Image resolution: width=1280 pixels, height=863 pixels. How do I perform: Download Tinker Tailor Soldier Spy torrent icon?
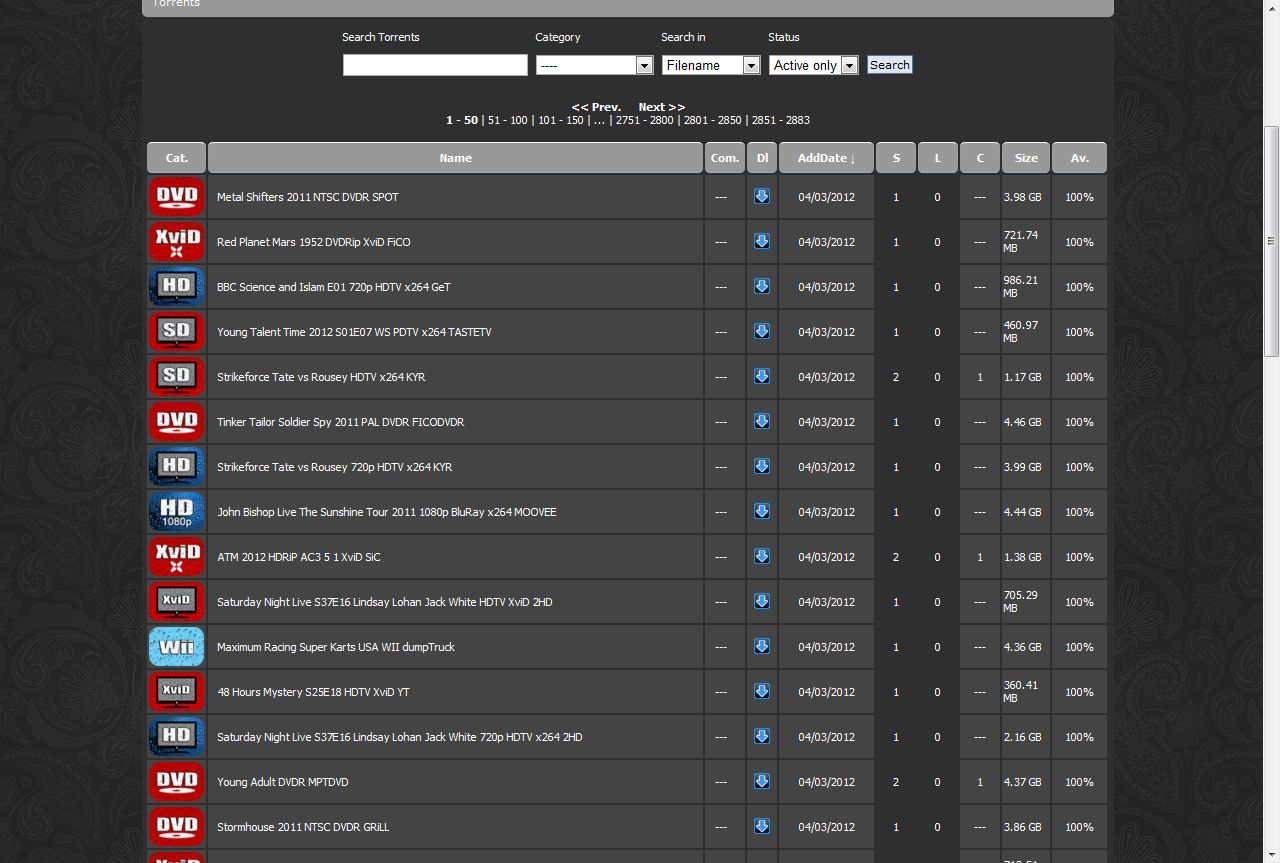[x=762, y=421]
